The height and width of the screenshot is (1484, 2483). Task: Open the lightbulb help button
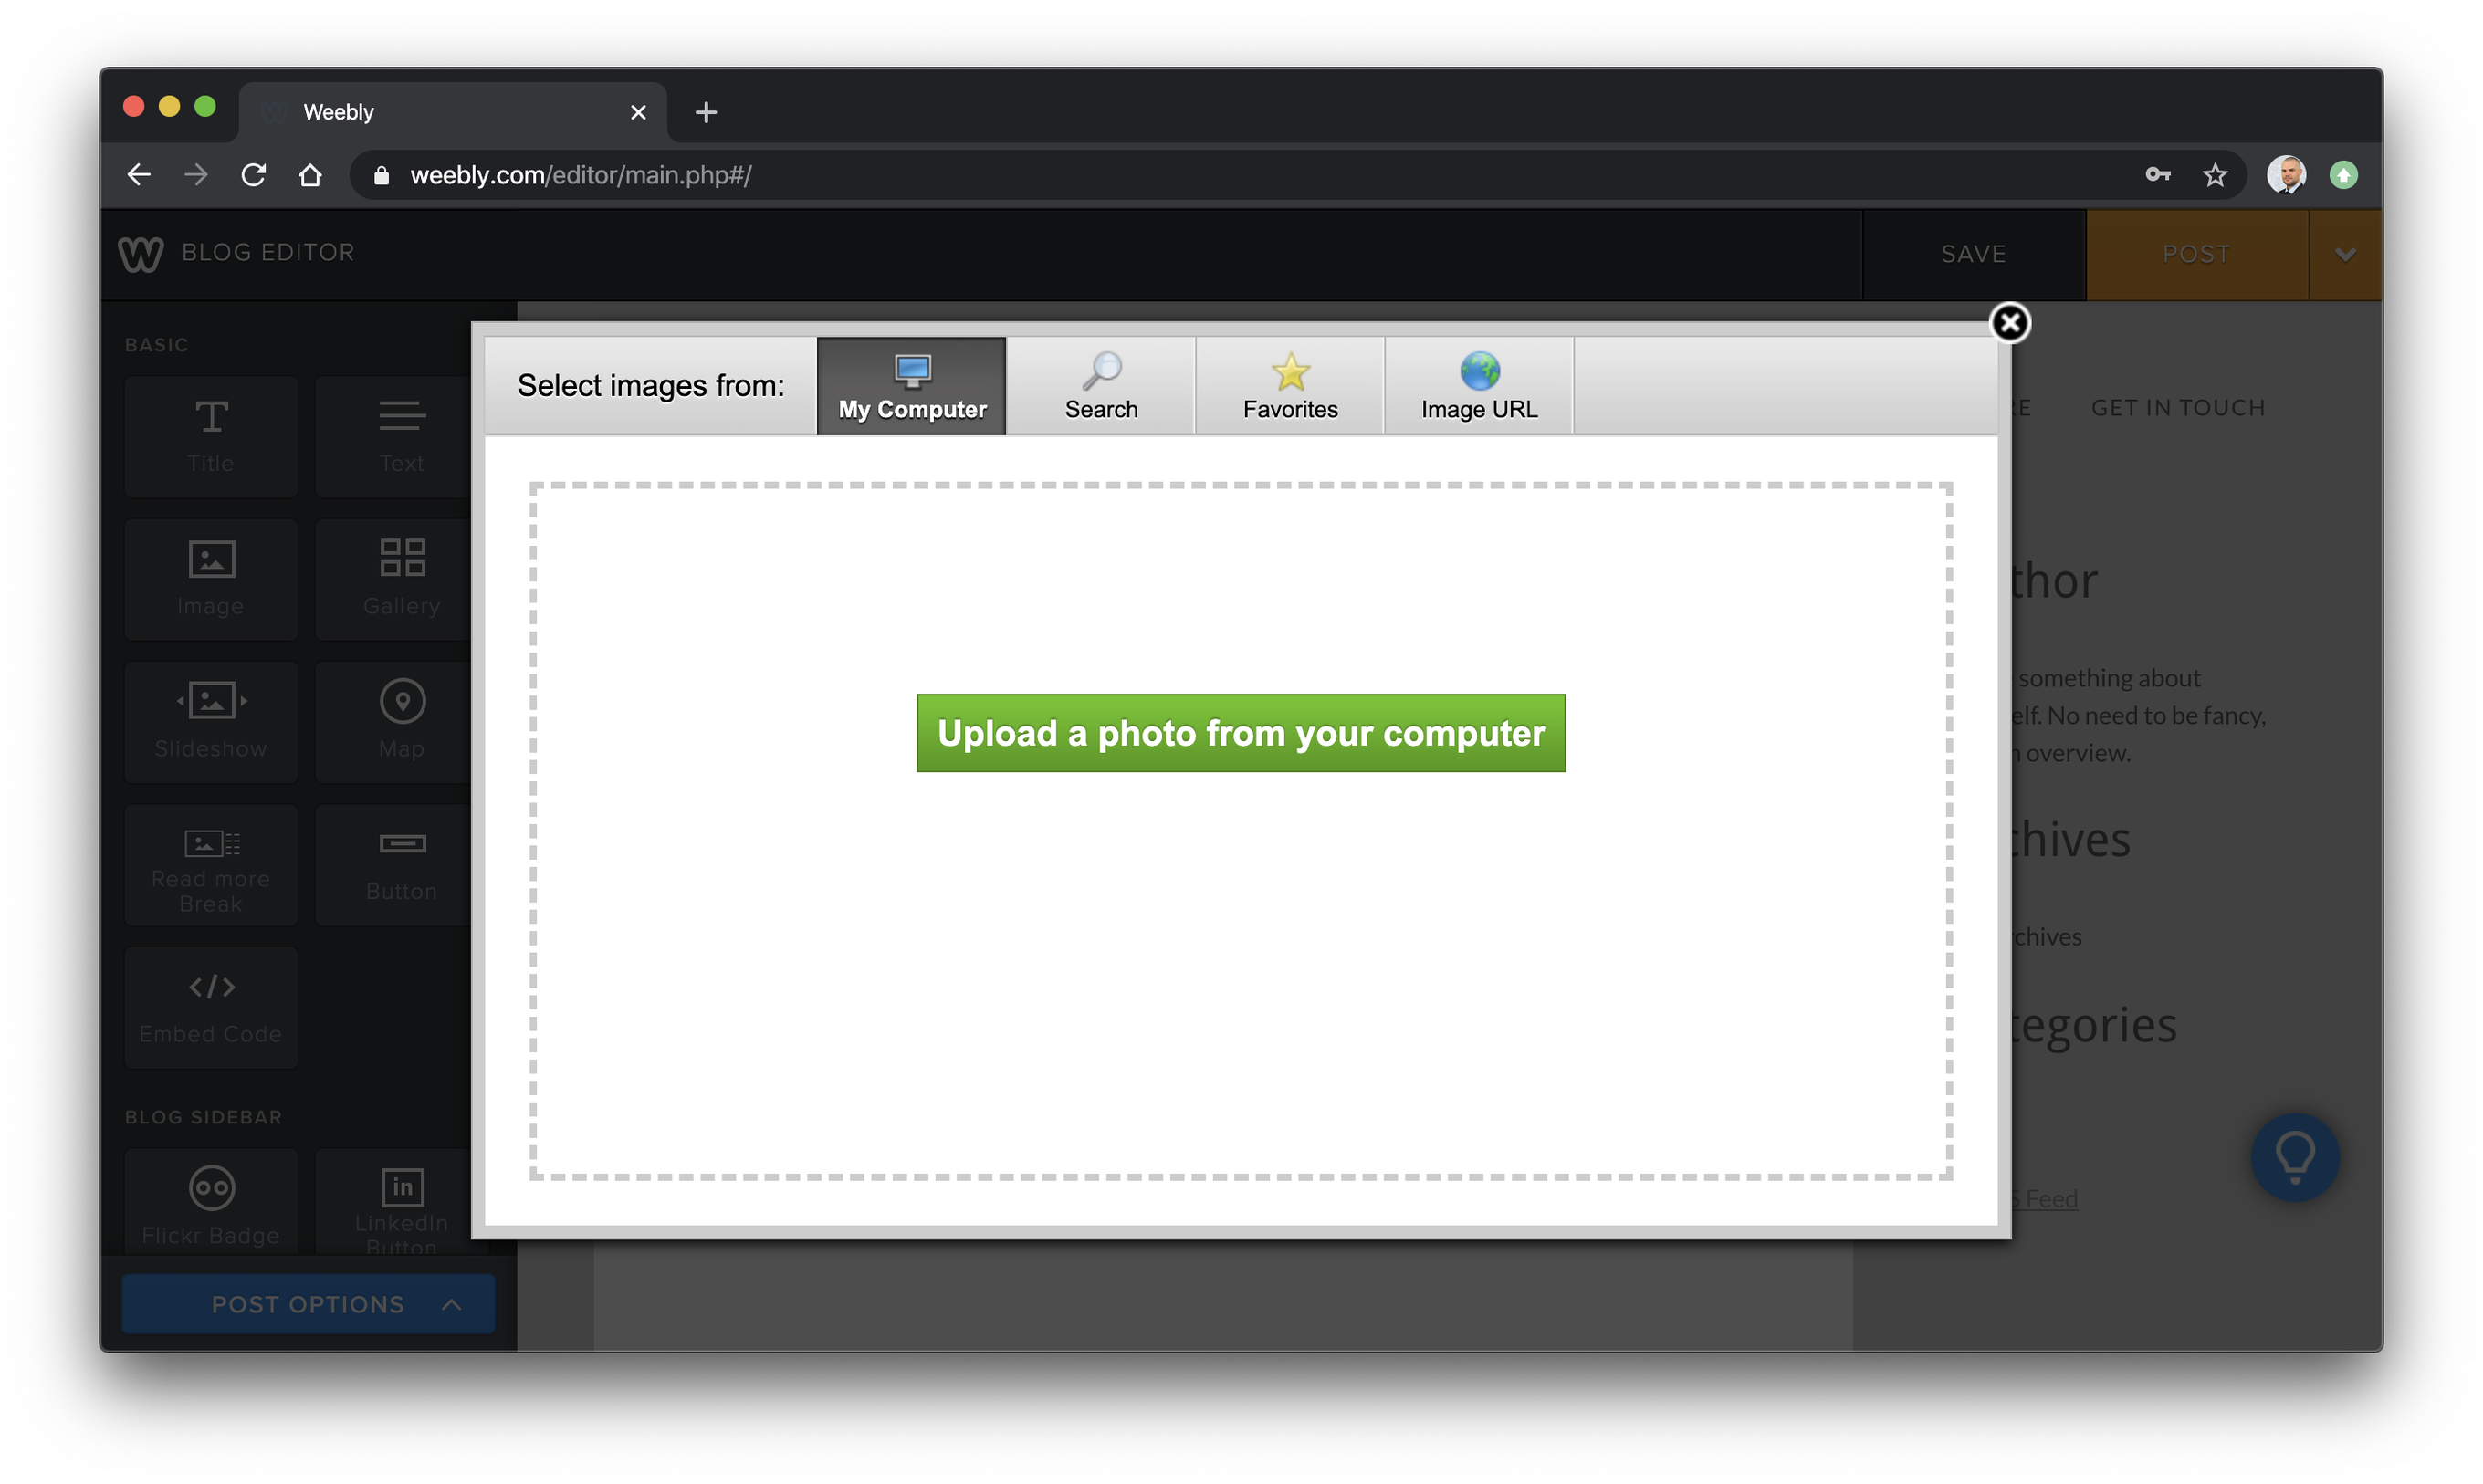(x=2294, y=1157)
